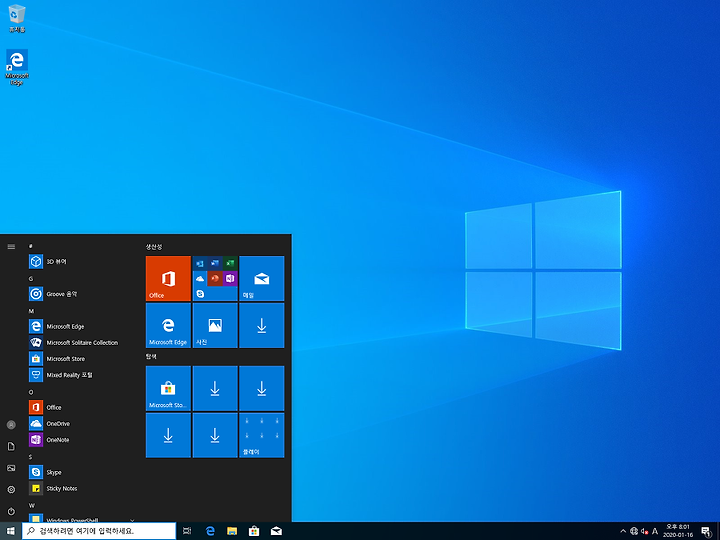Click the Office orange tile

click(x=168, y=278)
